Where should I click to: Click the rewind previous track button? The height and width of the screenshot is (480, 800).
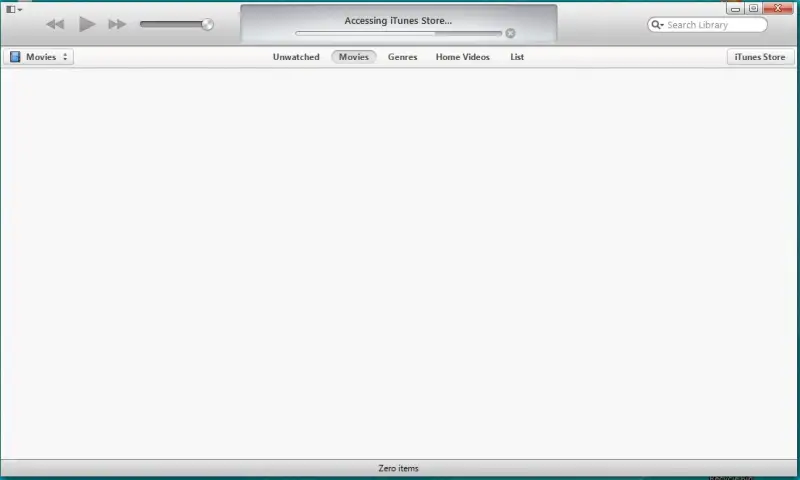[55, 24]
